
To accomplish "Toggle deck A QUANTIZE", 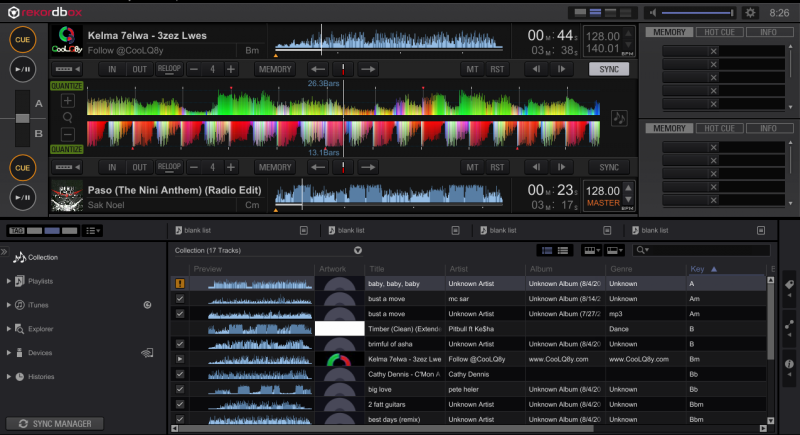I will (66, 86).
